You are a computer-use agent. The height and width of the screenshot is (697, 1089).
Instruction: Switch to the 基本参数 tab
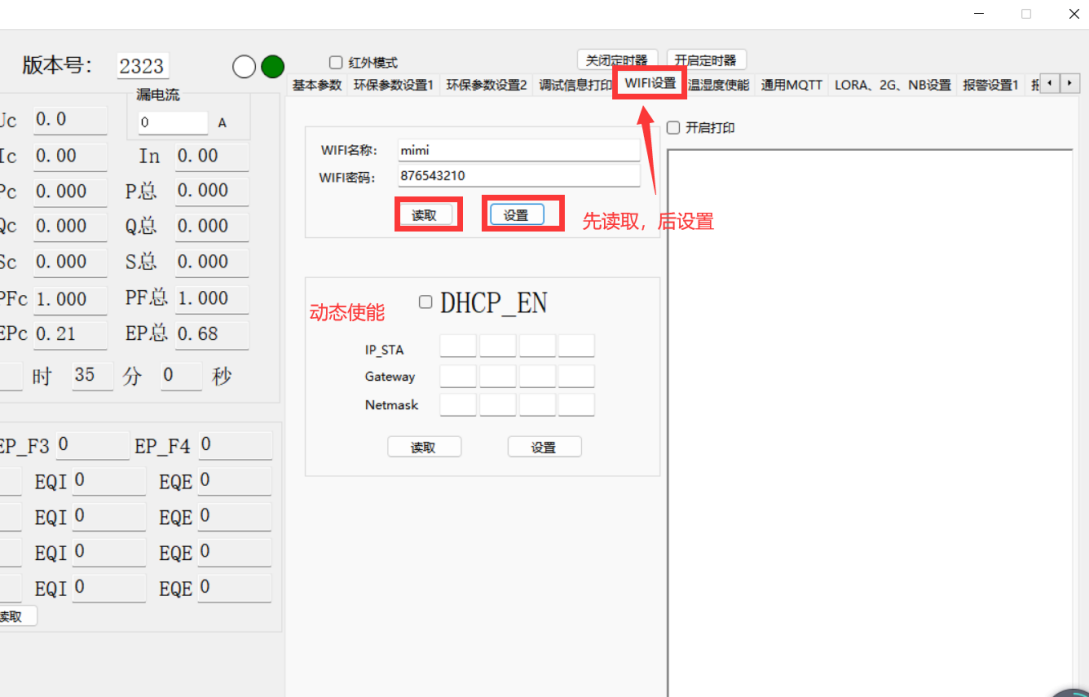click(x=317, y=85)
